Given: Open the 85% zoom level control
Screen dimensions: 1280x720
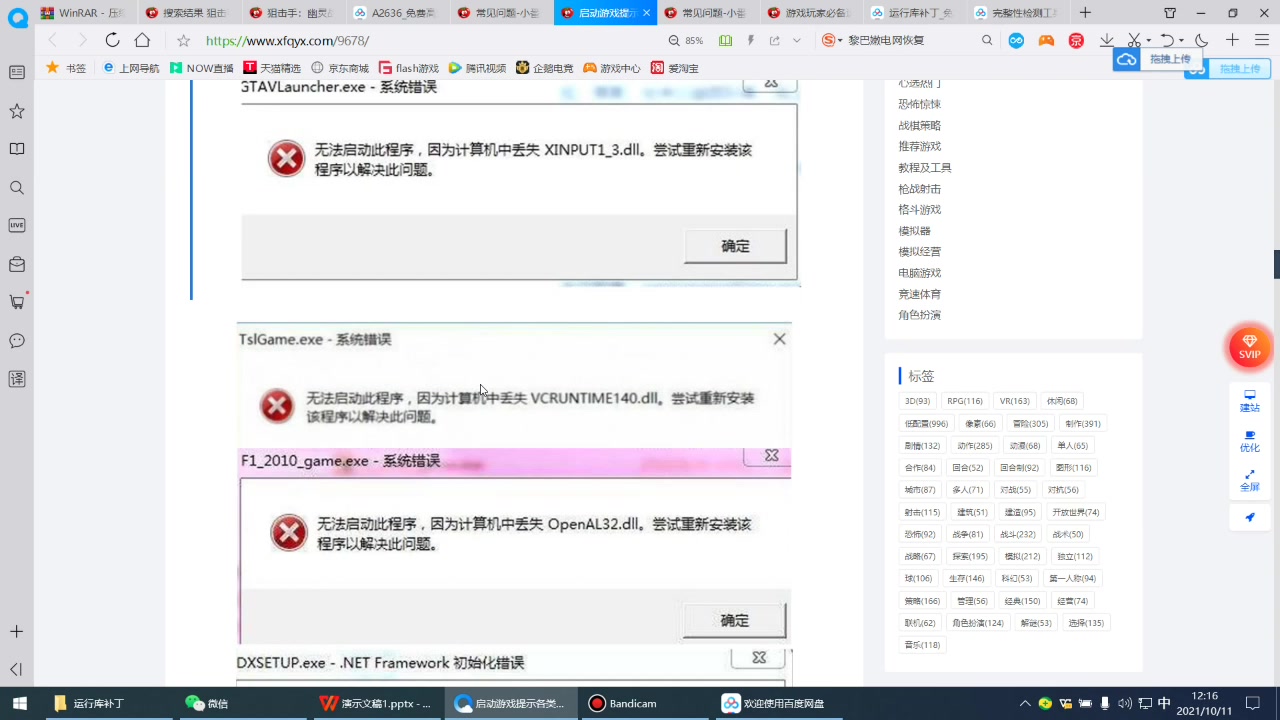Looking at the screenshot, I should 686,40.
